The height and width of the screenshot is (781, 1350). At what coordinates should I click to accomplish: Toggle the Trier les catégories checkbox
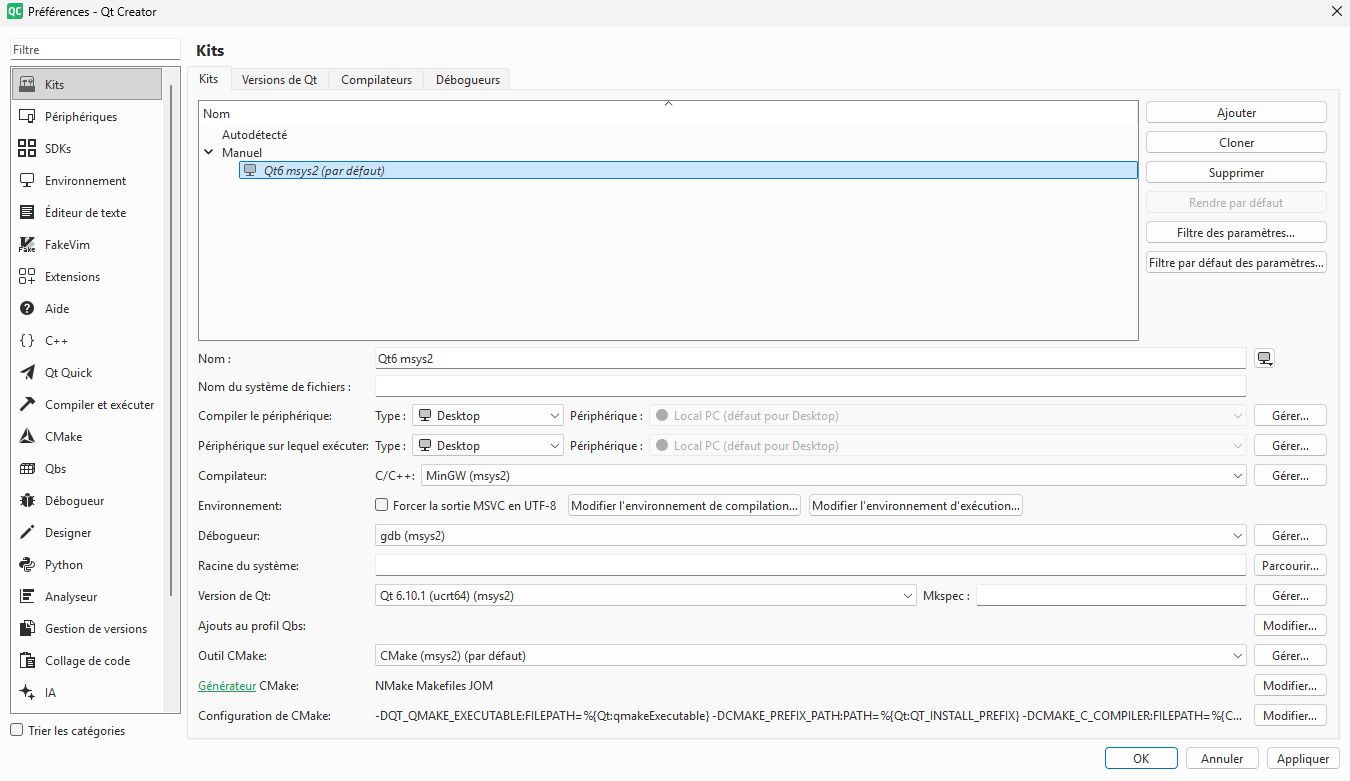click(x=16, y=731)
